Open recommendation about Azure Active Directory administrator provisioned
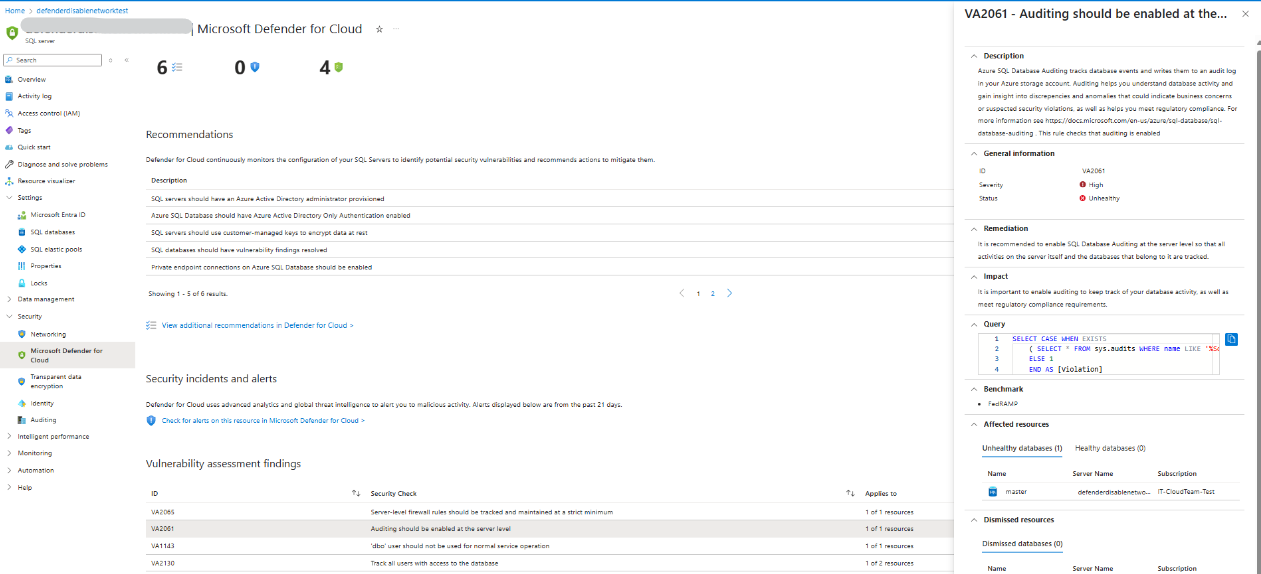This screenshot has height=574, width=1261. pyautogui.click(x=267, y=199)
